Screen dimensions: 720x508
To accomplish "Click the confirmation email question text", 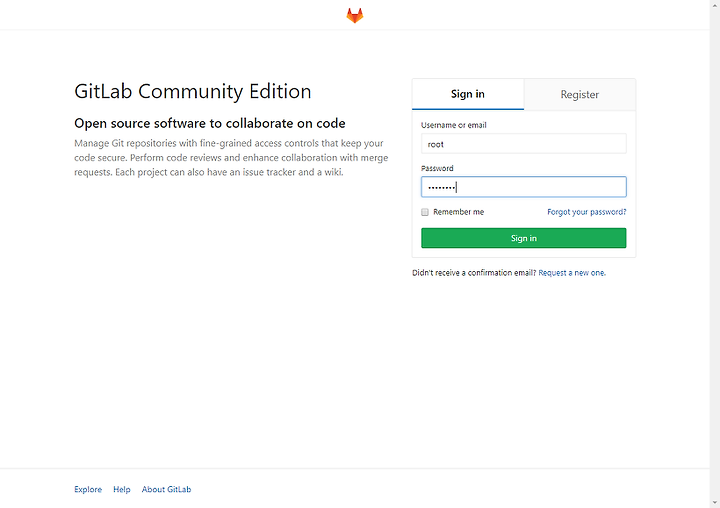I will pos(474,273).
